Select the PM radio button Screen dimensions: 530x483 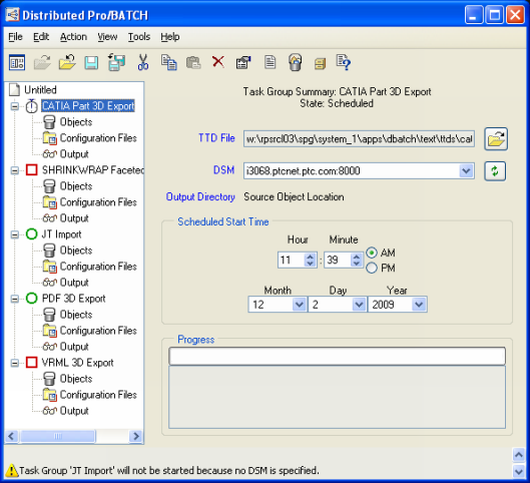coord(371,268)
